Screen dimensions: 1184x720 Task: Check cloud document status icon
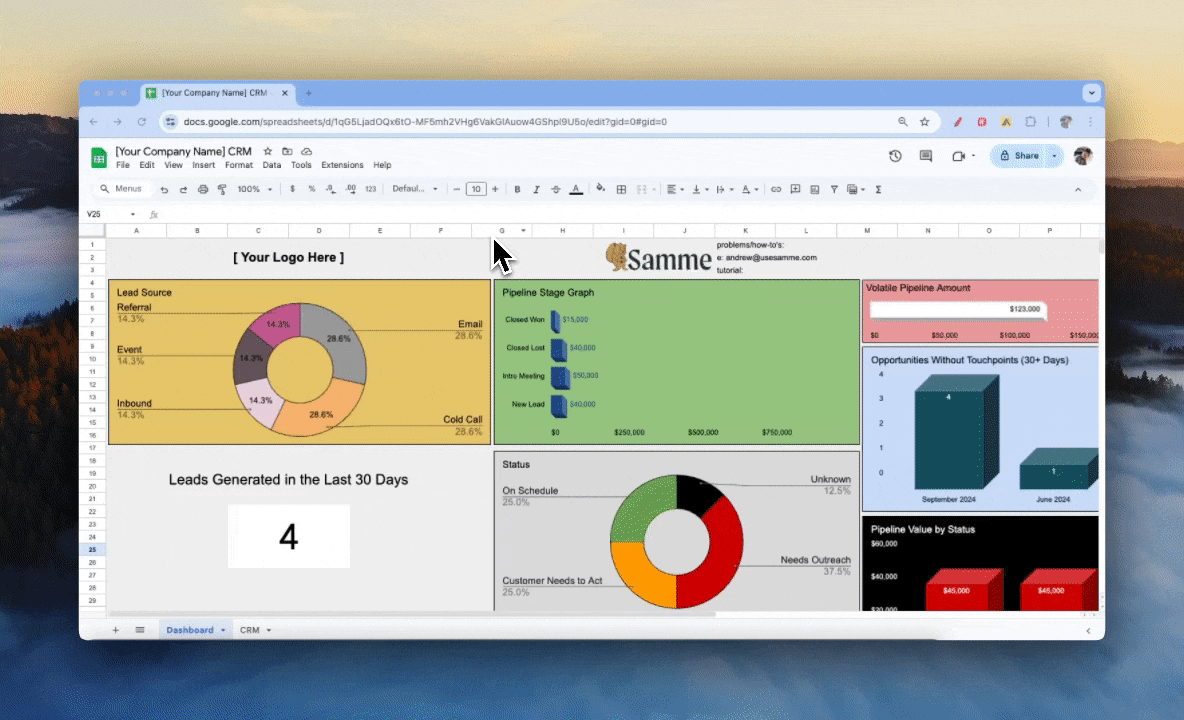point(307,152)
